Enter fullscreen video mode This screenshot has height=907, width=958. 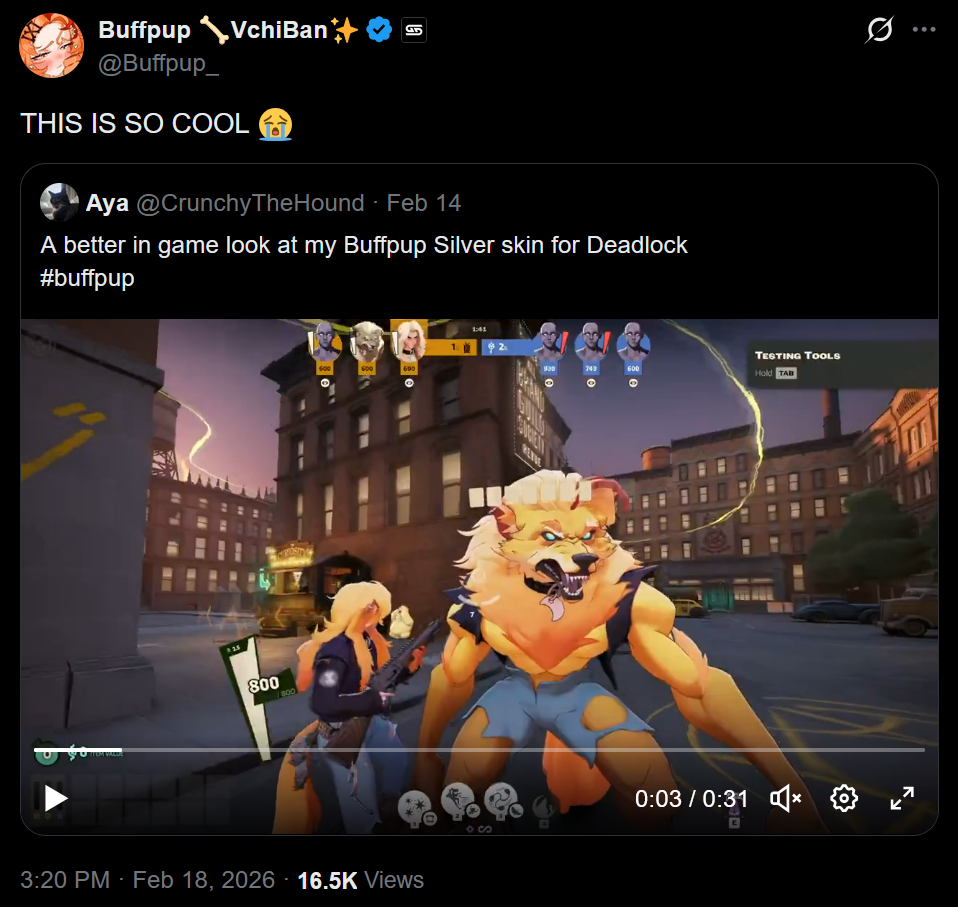point(902,798)
